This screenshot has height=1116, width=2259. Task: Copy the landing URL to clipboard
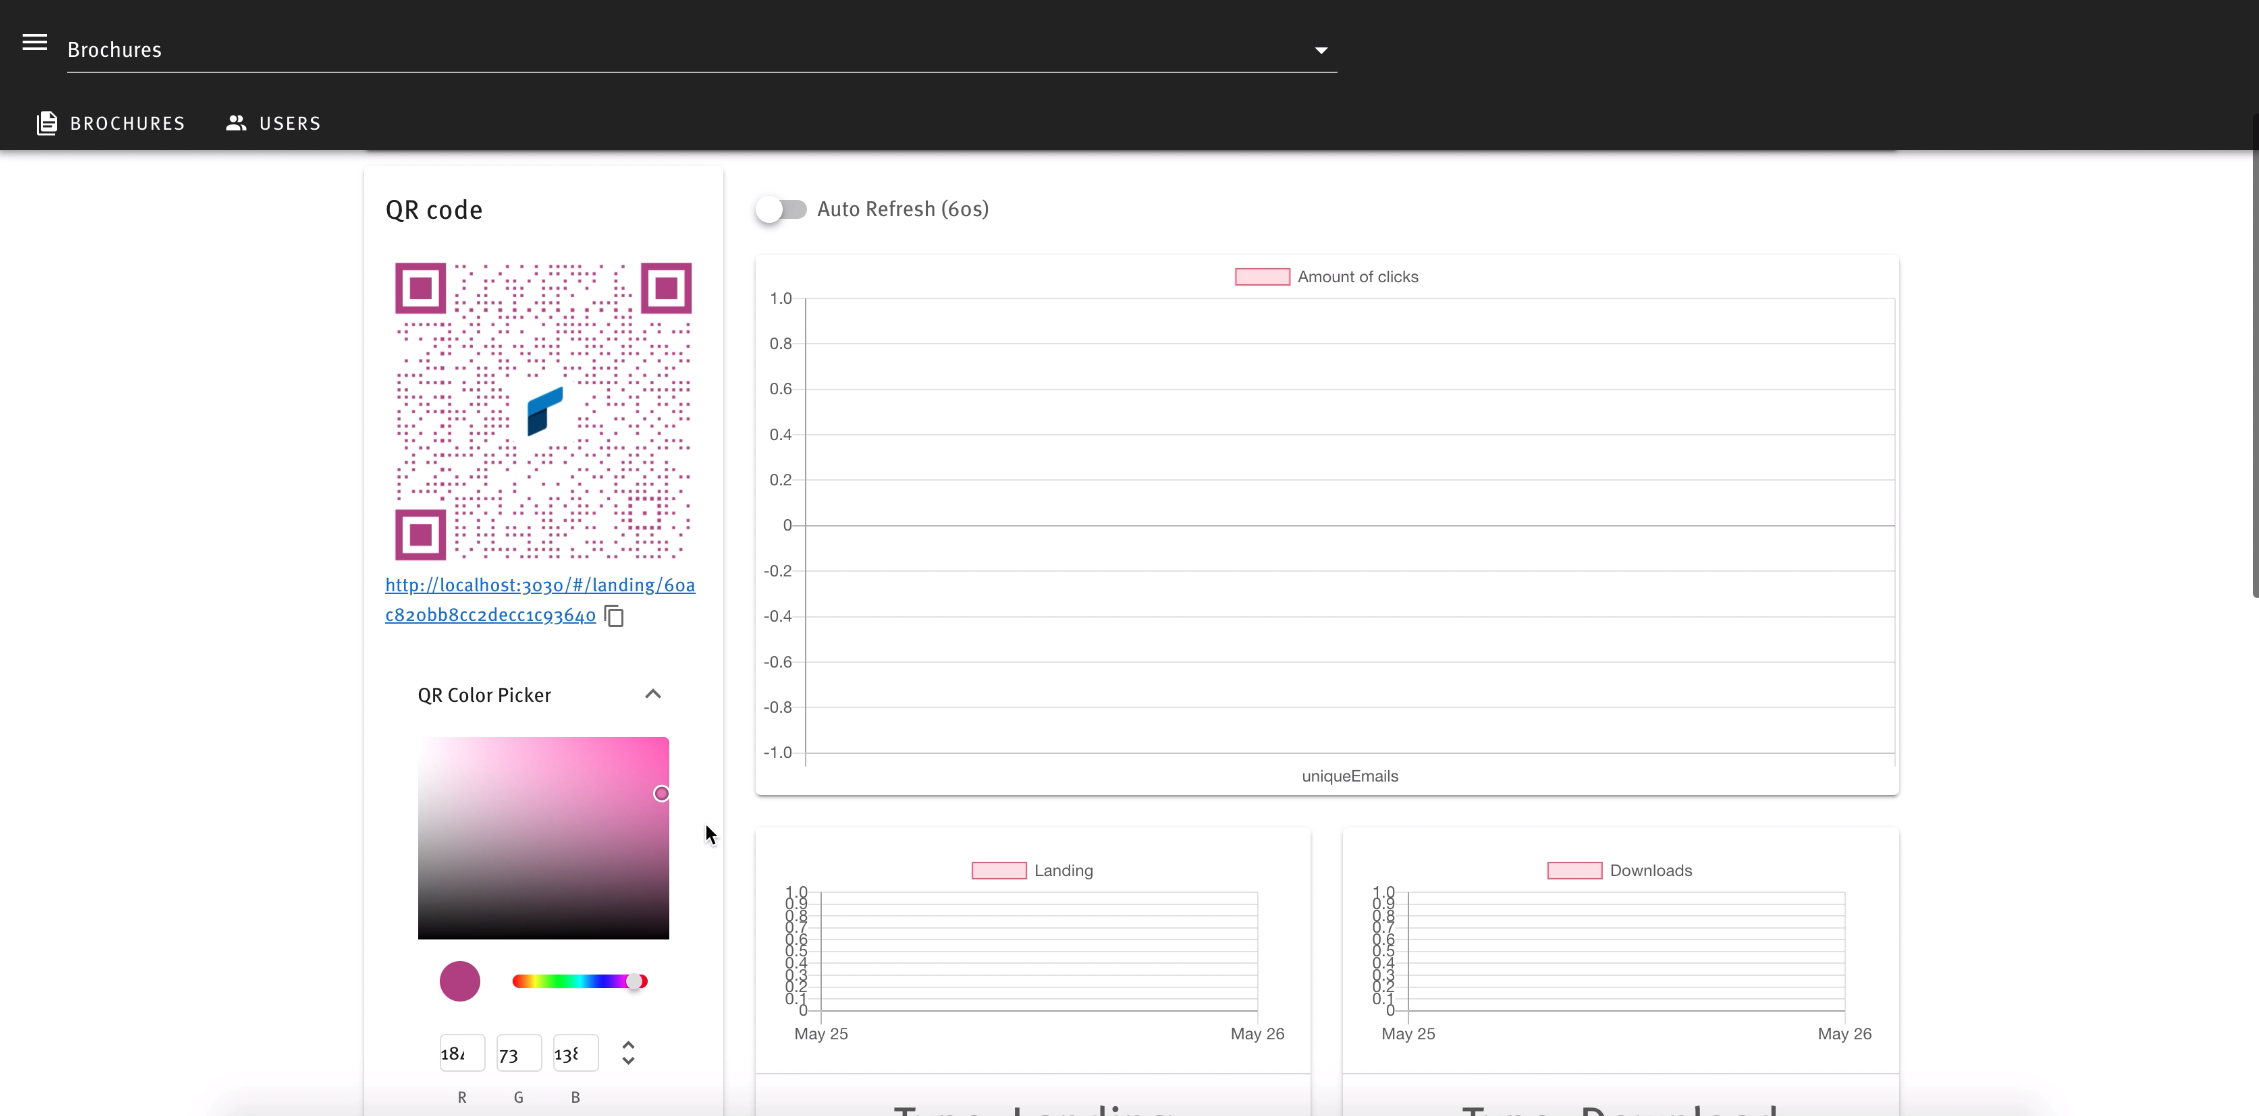pos(614,616)
